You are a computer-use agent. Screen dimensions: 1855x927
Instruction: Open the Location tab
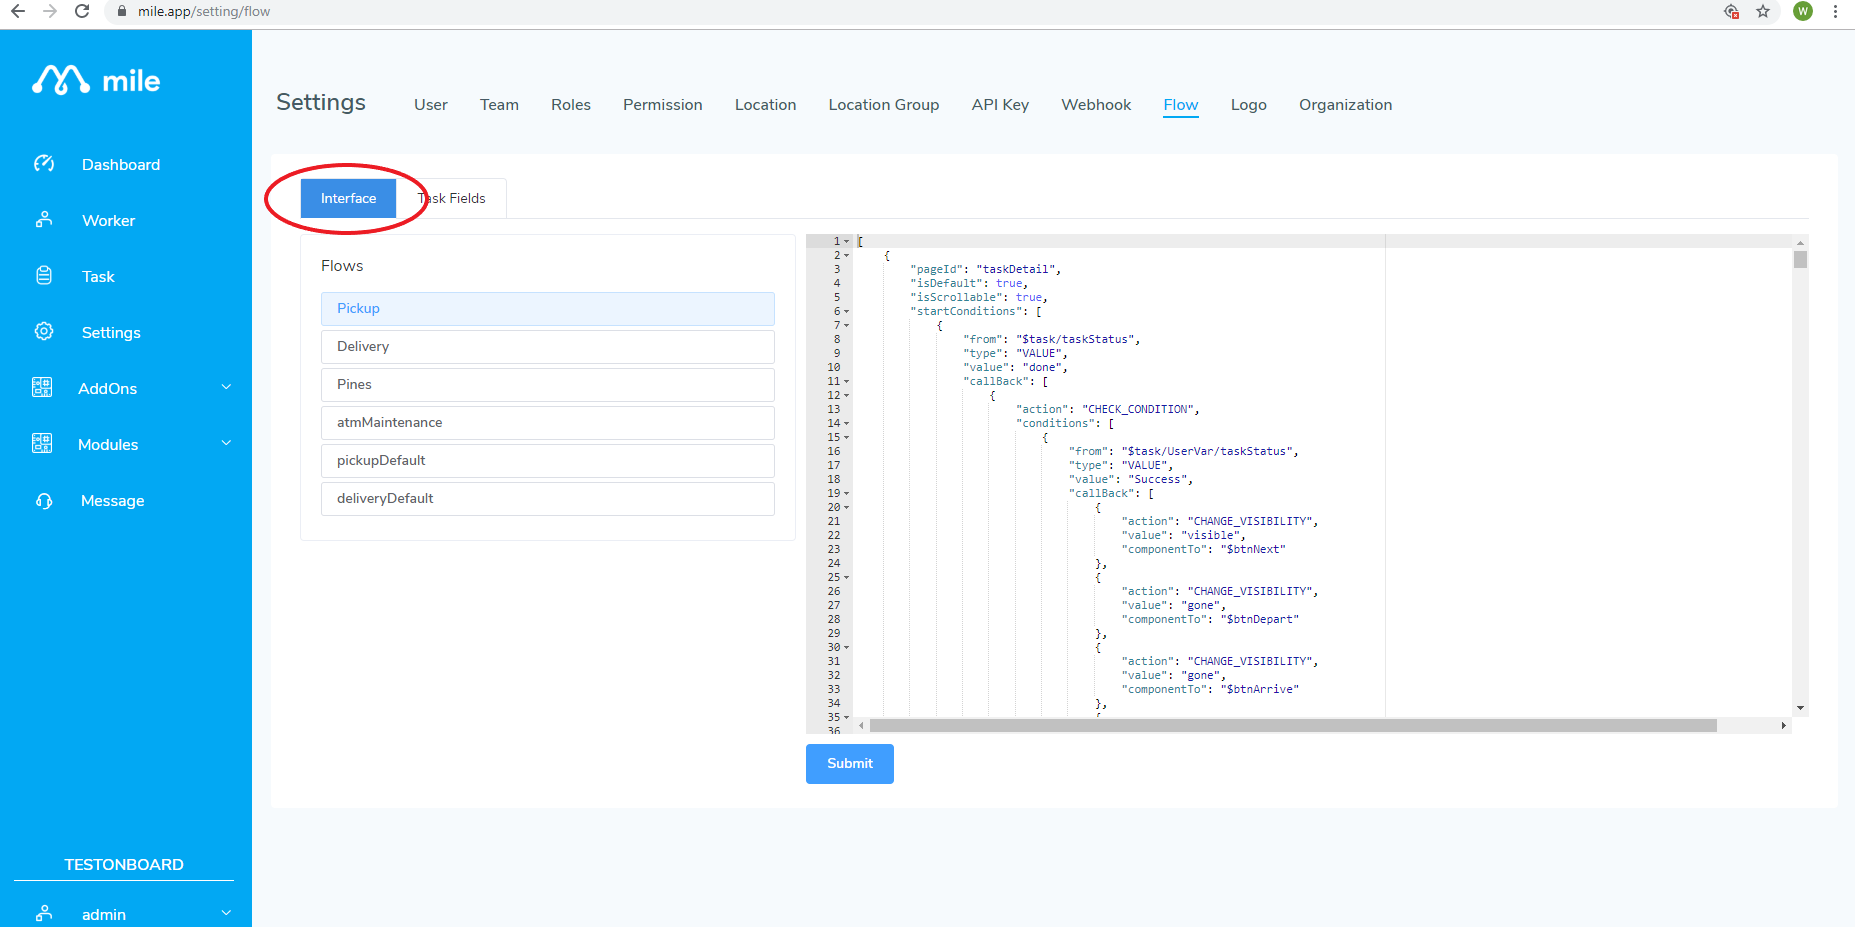[x=766, y=105]
